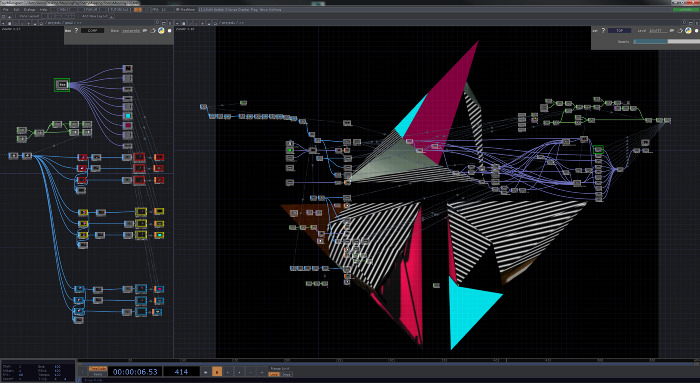
Task: Click the timecode display 00:00:06.53
Action: [135, 371]
